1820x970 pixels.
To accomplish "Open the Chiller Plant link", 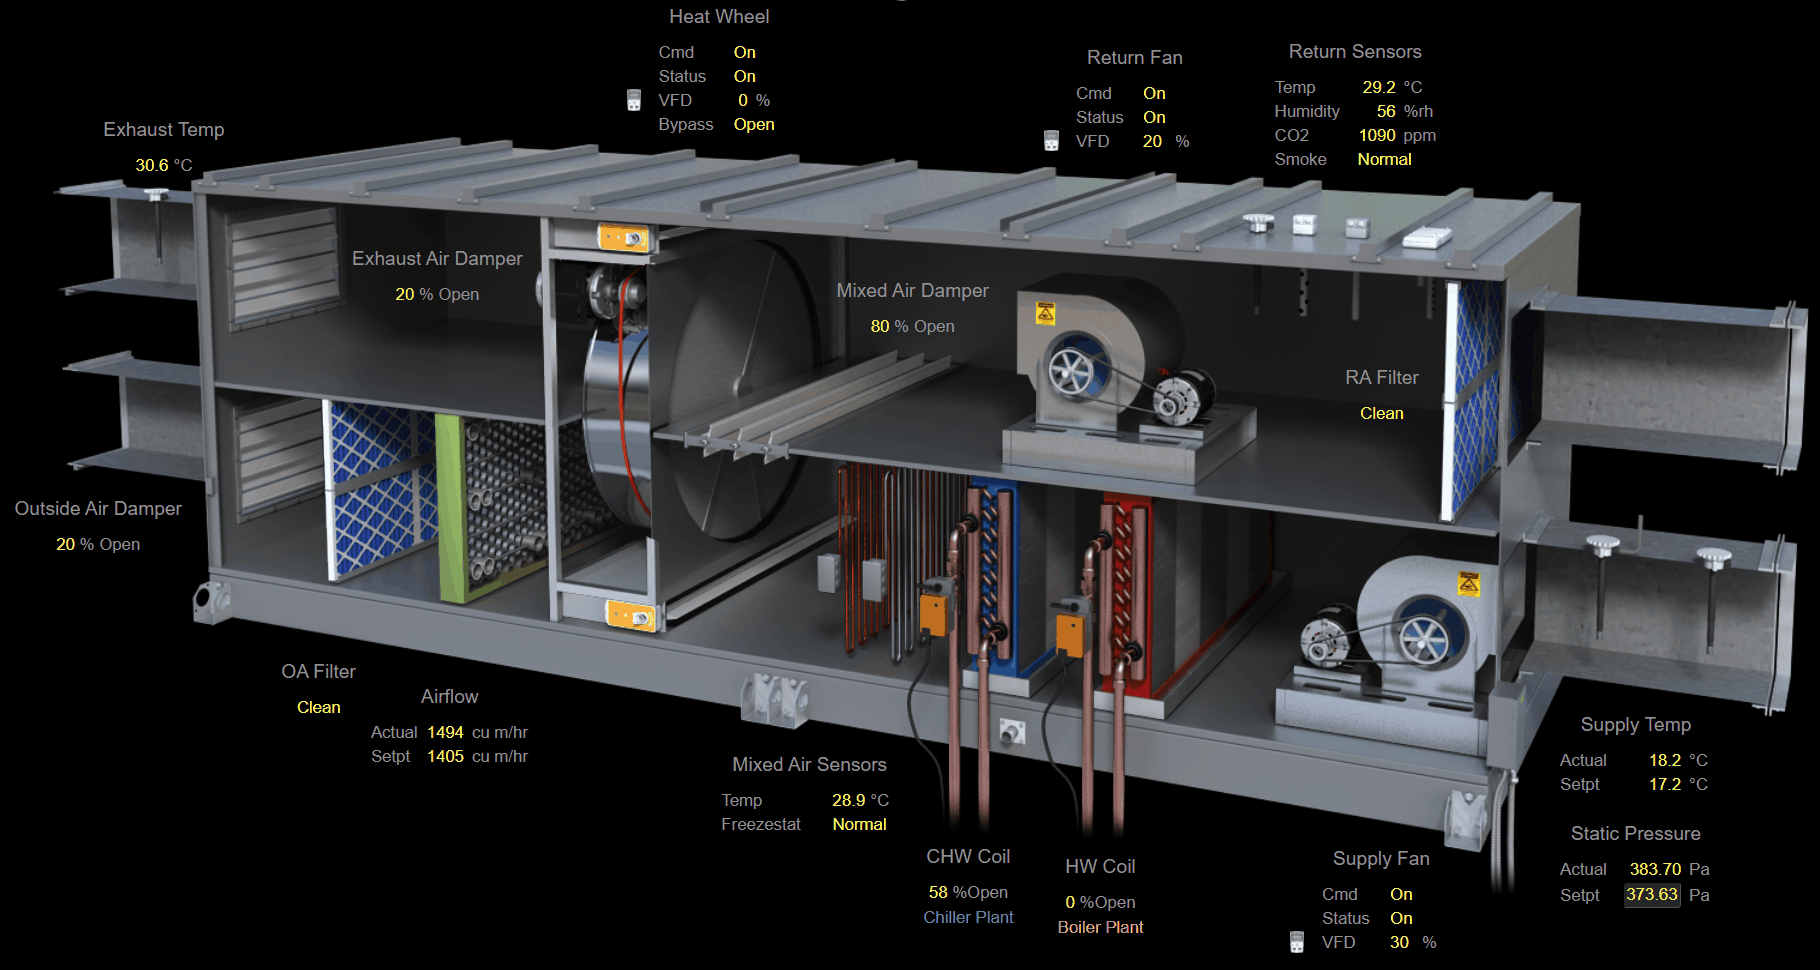I will pos(968,917).
